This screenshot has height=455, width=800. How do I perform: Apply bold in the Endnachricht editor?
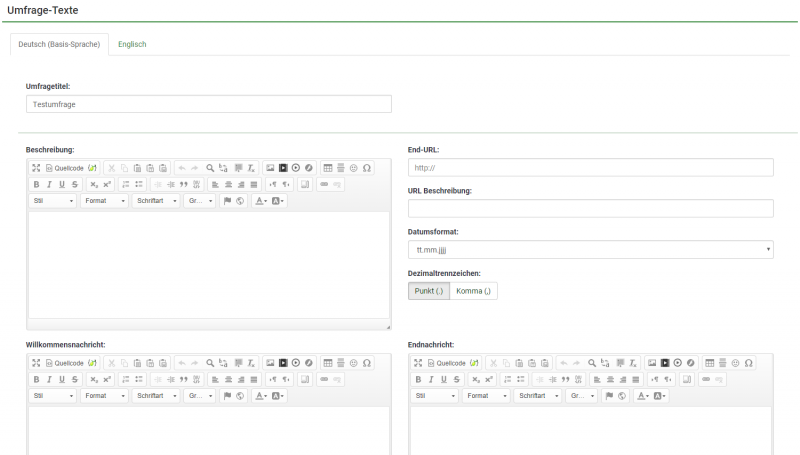click(x=418, y=379)
